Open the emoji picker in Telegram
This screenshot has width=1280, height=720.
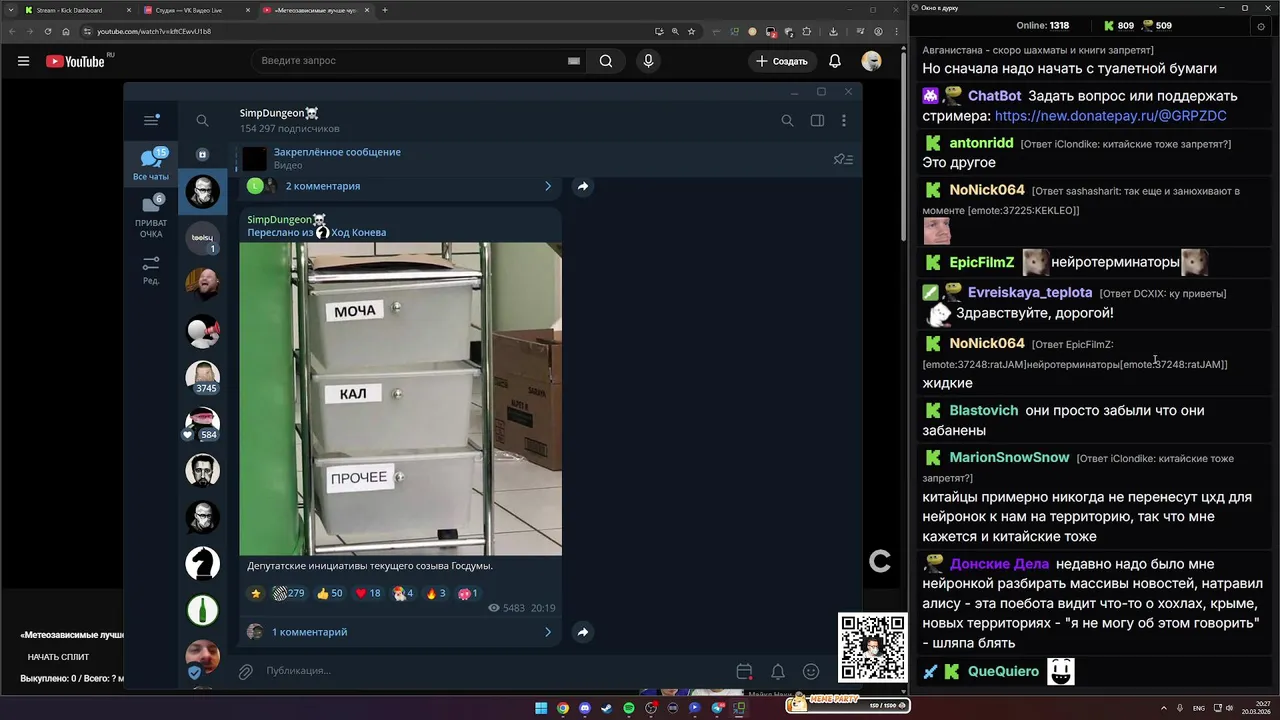click(811, 672)
